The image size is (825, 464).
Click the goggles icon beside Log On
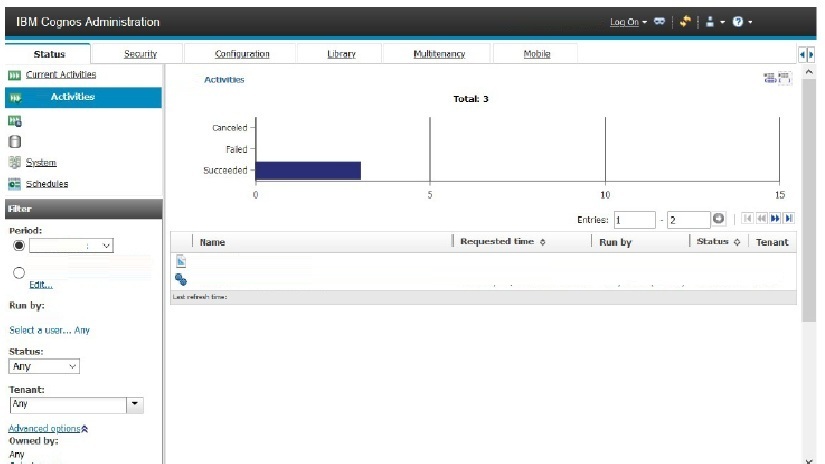(x=660, y=22)
